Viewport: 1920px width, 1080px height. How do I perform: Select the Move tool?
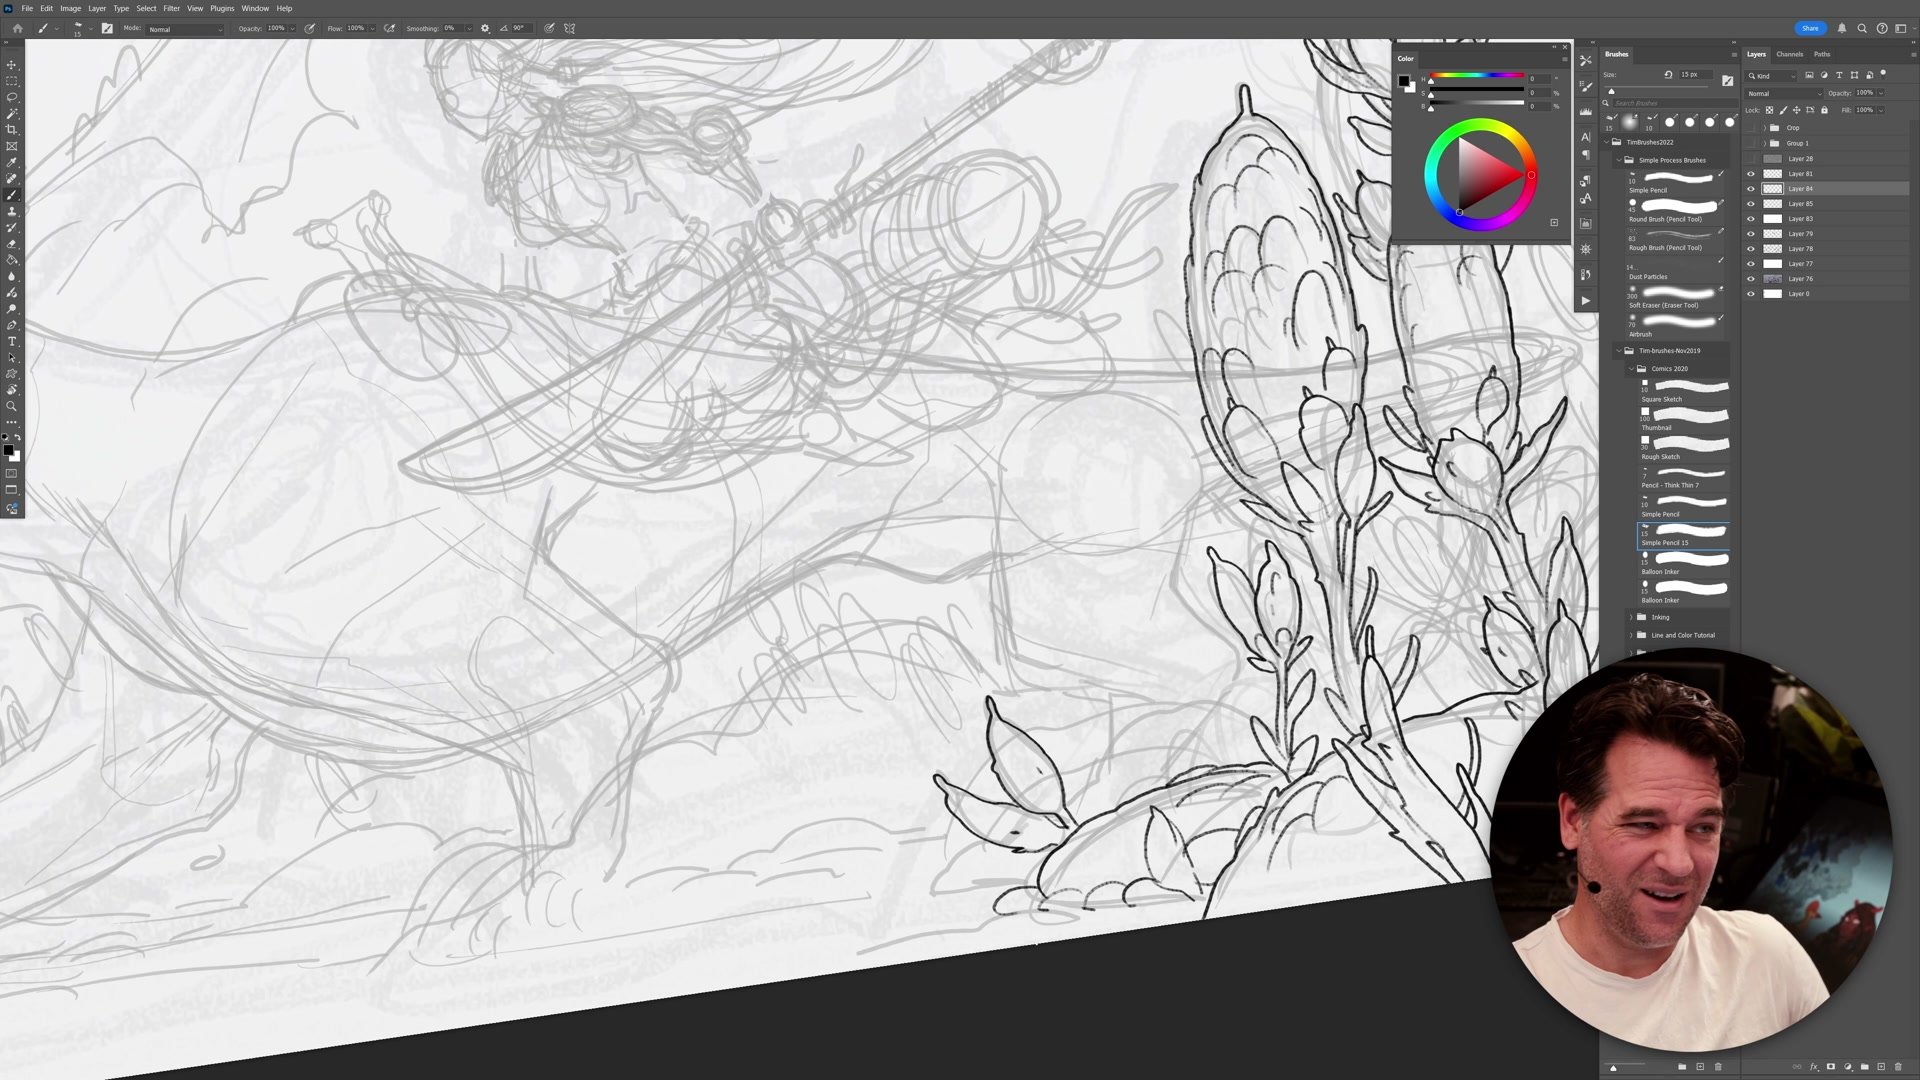(12, 64)
